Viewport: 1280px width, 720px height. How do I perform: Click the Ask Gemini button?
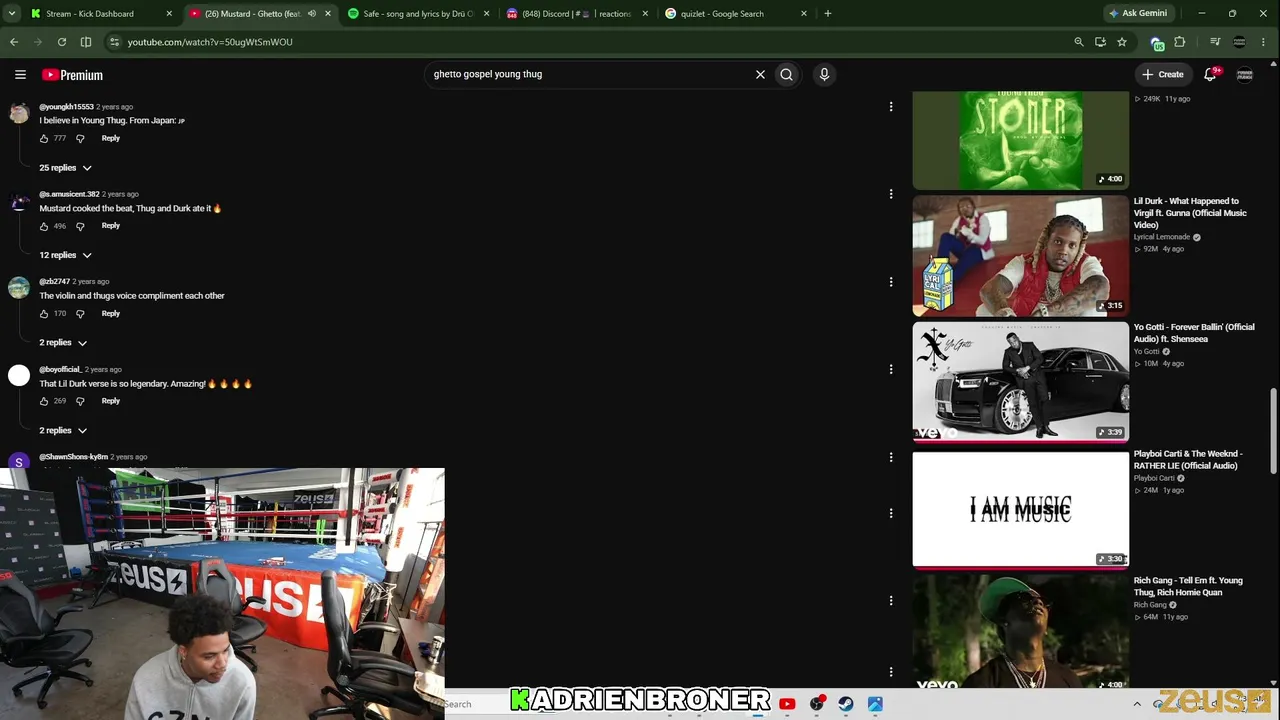(1138, 14)
